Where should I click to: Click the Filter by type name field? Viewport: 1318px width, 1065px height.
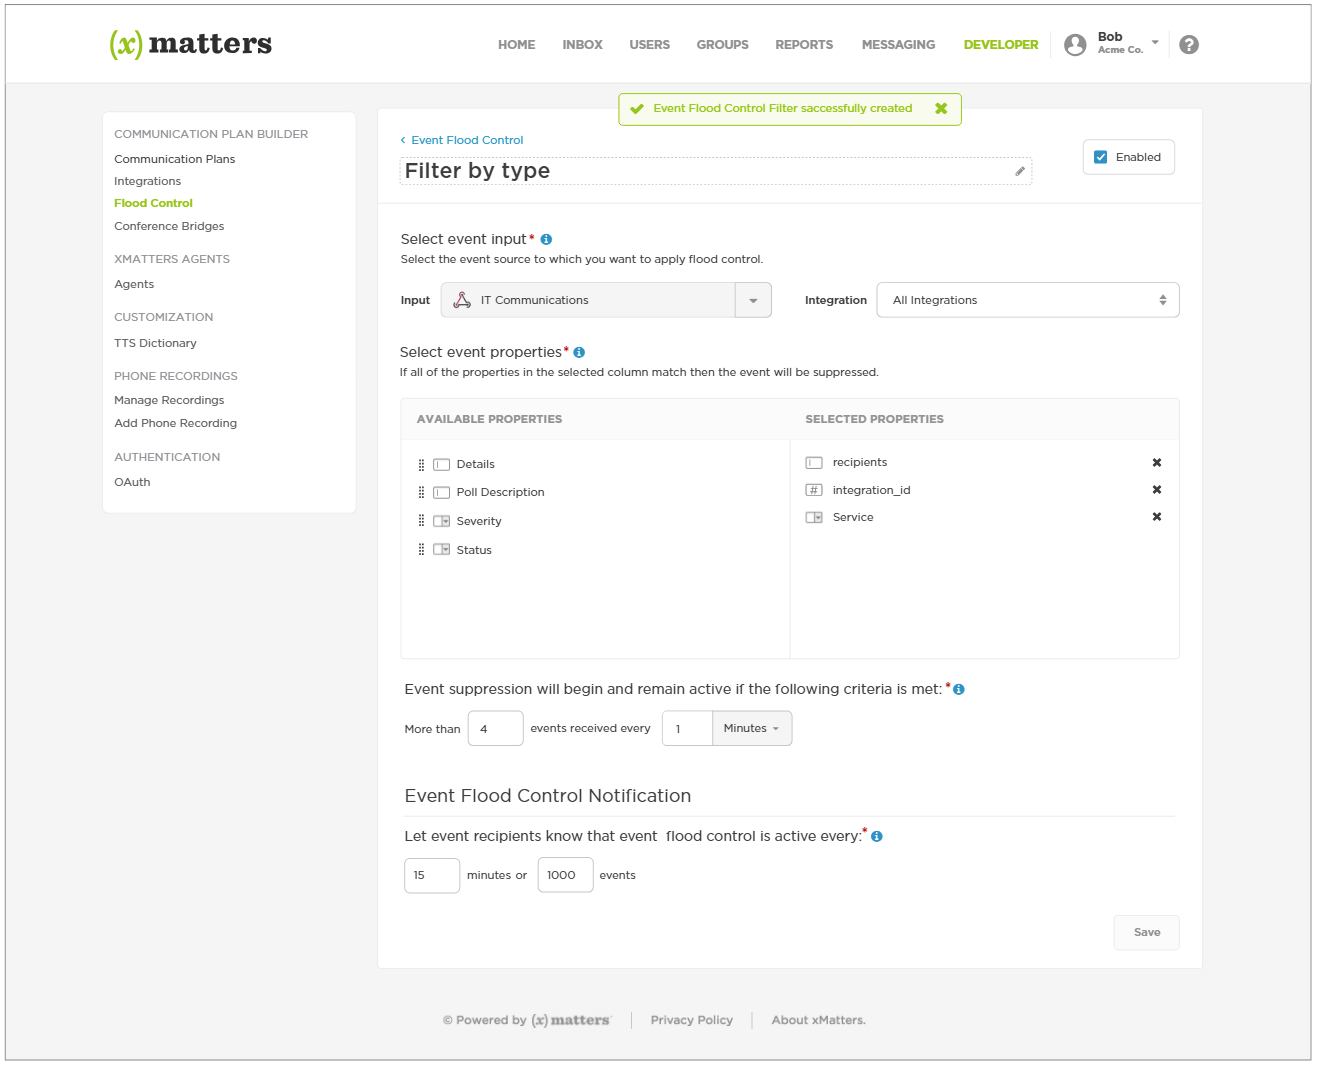pyautogui.click(x=716, y=171)
